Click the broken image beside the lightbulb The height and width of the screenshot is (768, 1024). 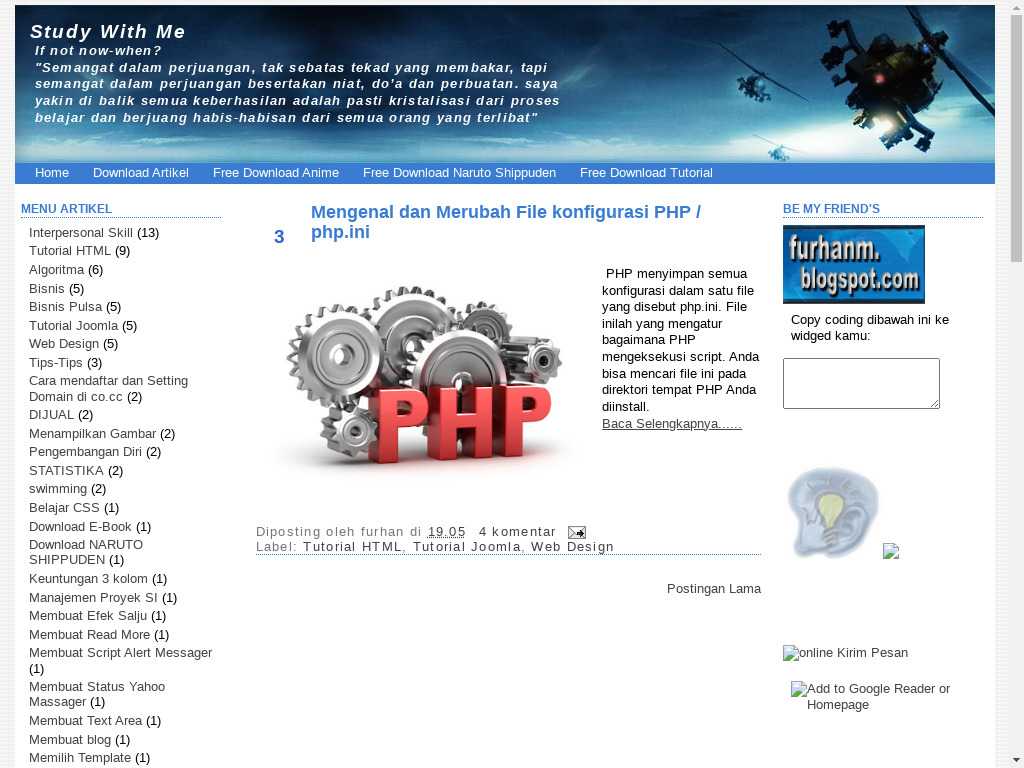(x=891, y=551)
